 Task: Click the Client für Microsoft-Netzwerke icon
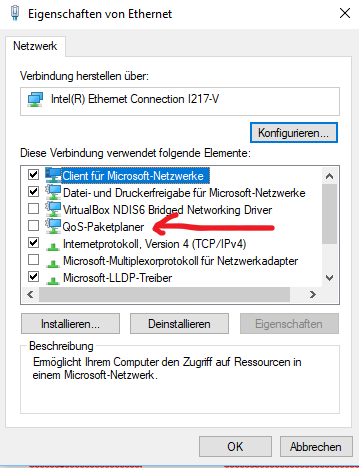[53, 175]
